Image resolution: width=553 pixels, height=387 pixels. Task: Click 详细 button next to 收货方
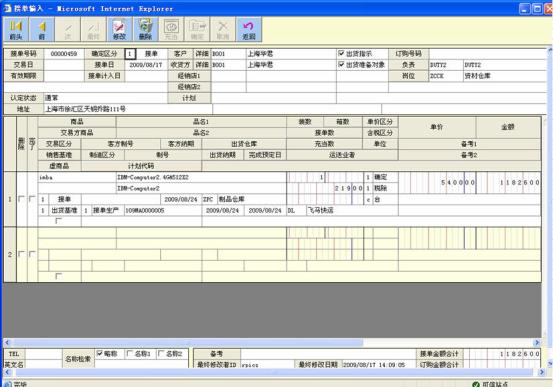(x=202, y=65)
